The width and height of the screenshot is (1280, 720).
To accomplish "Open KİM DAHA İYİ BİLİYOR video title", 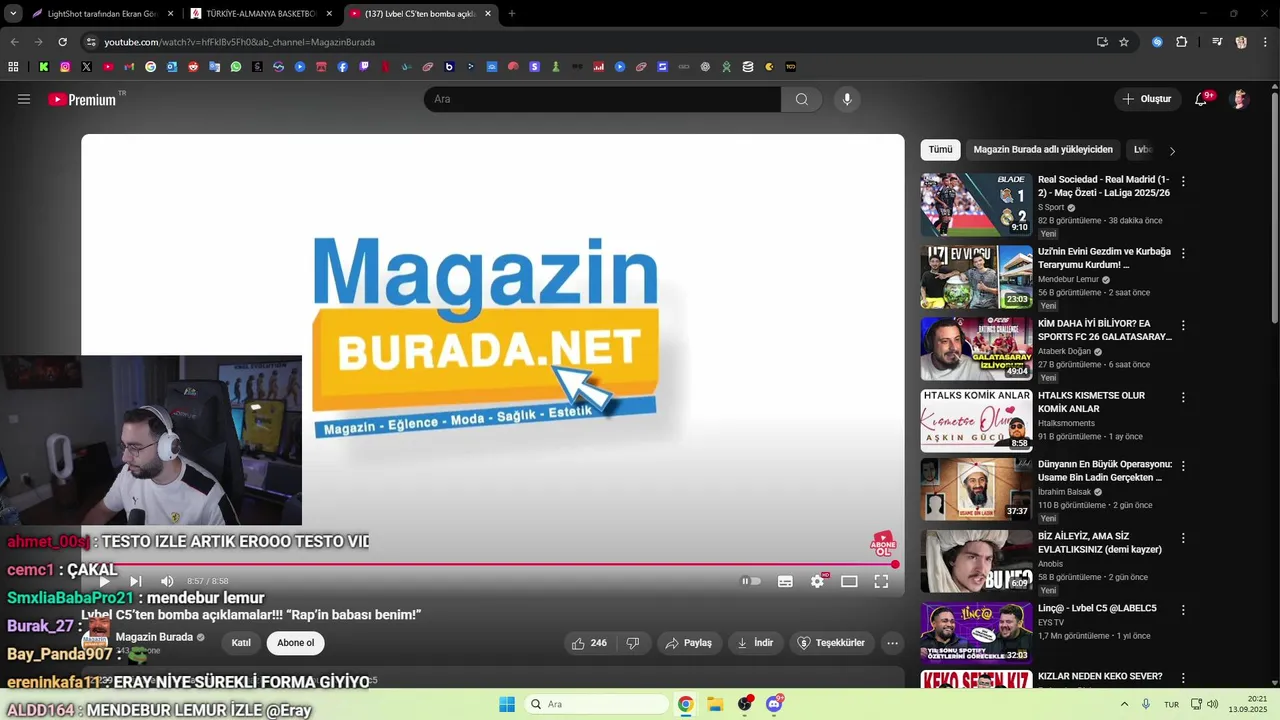I will click(1104, 330).
